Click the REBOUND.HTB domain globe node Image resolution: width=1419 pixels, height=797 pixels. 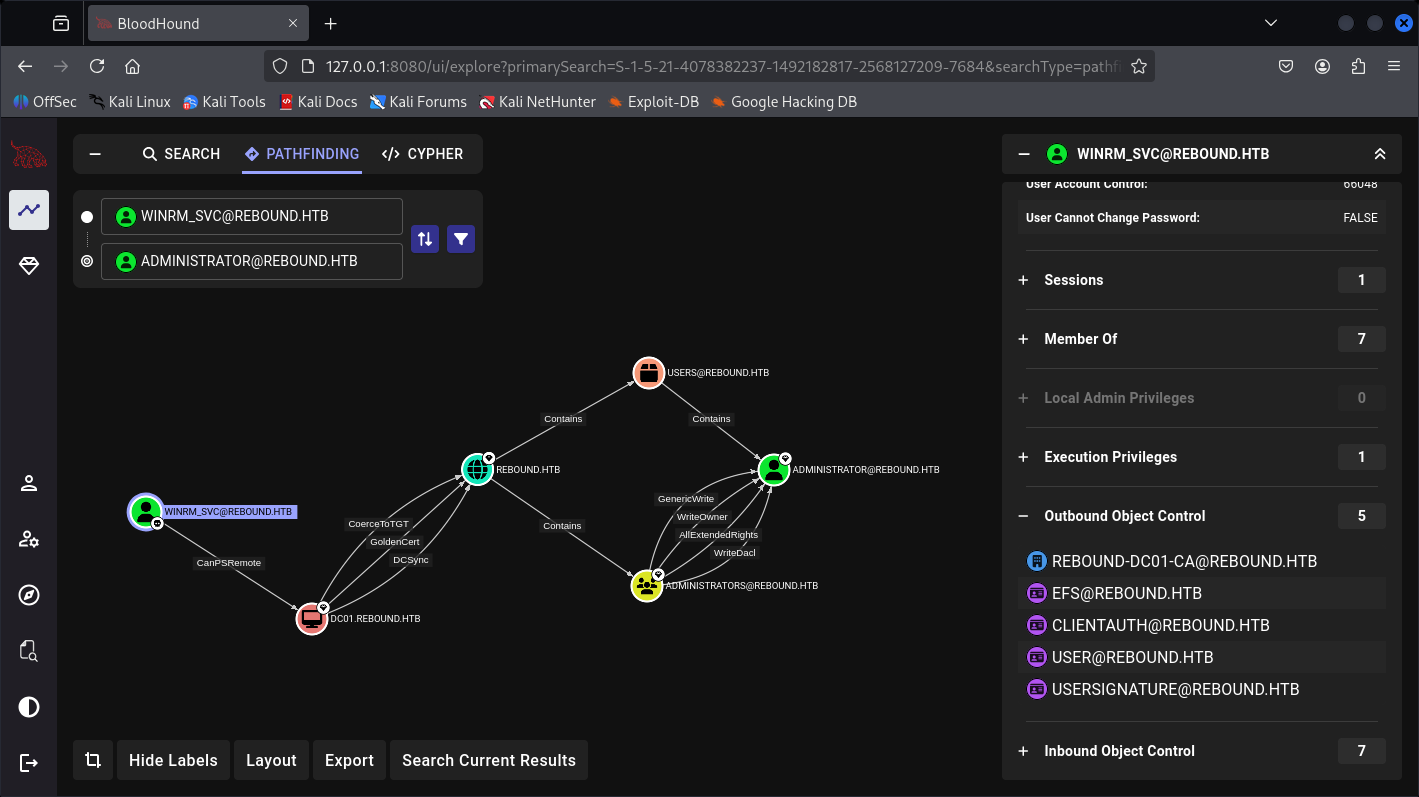(478, 469)
